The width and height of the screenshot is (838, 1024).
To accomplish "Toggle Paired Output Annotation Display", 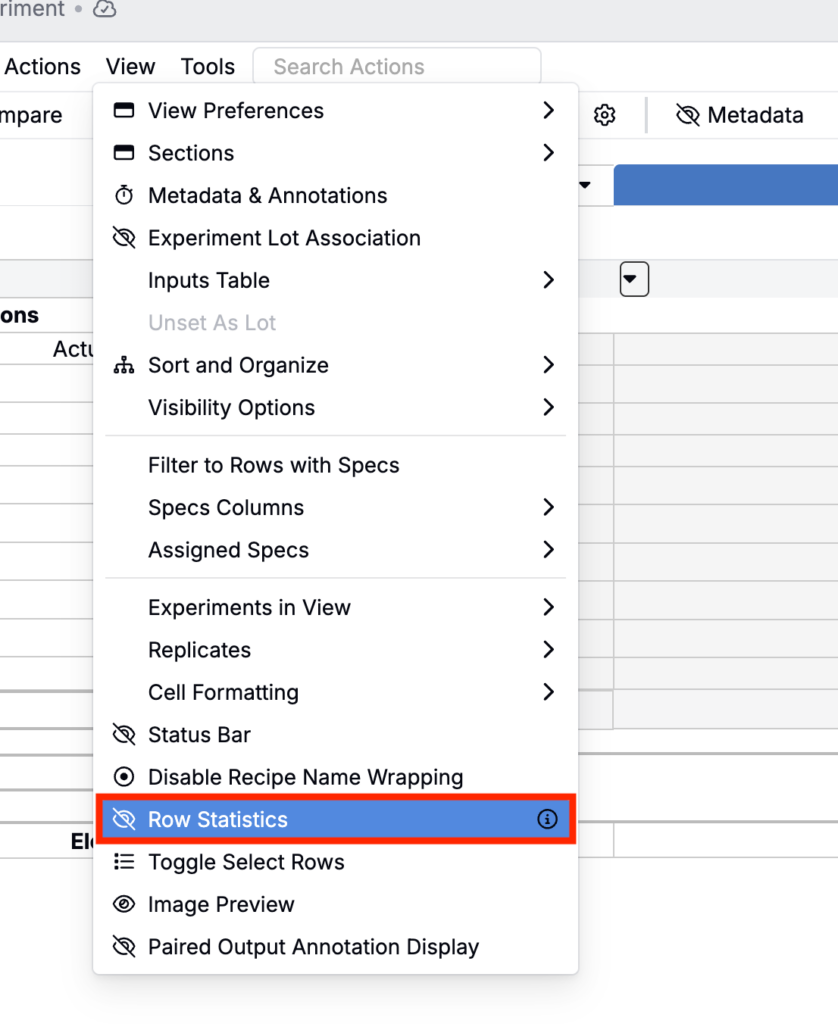I will (313, 947).
